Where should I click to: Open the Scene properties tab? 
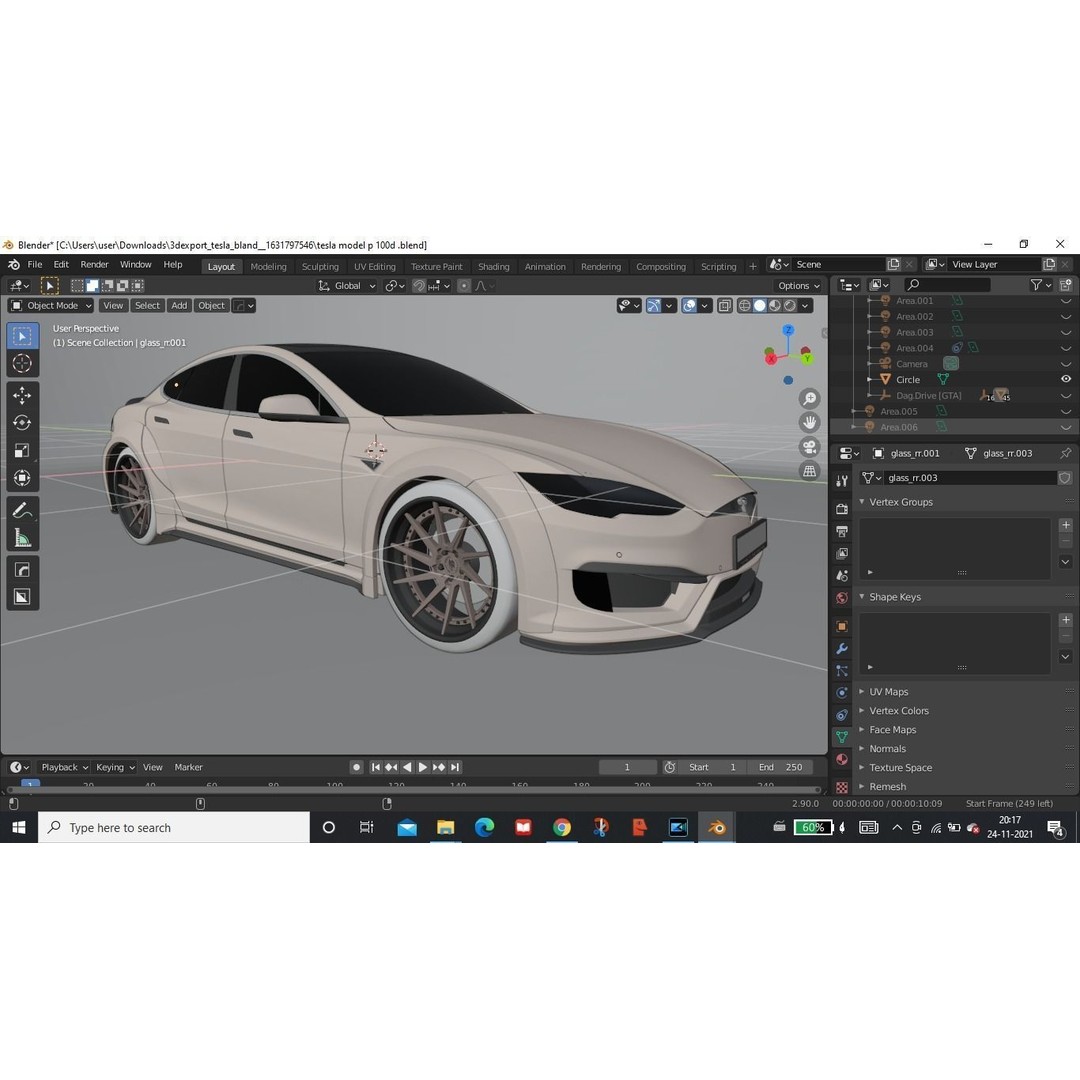[842, 575]
